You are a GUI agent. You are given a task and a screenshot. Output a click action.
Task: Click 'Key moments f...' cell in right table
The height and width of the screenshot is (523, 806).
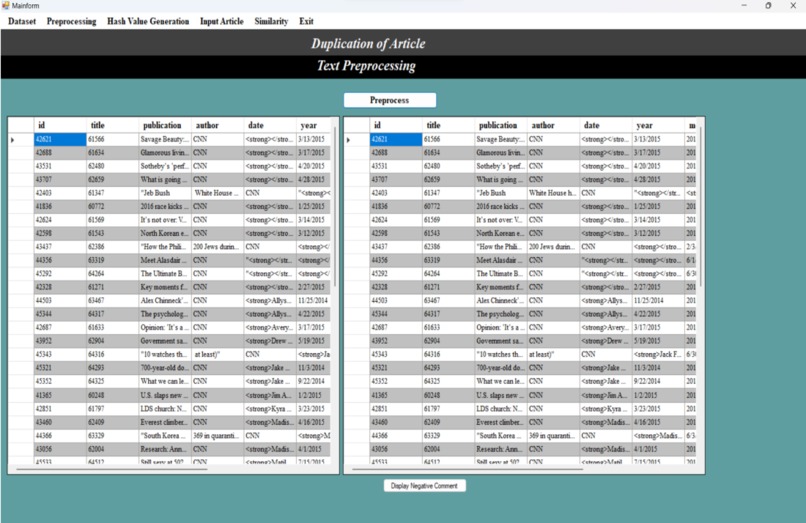coord(501,287)
